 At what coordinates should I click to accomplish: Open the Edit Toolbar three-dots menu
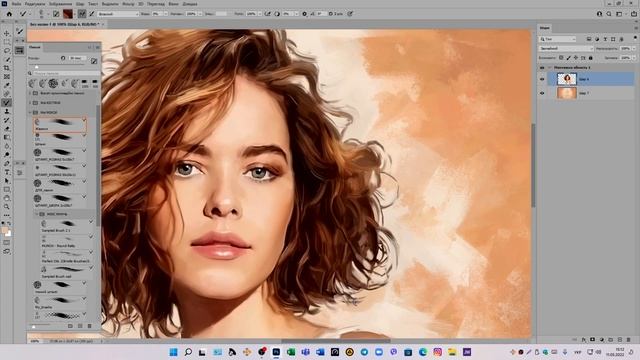(7, 215)
